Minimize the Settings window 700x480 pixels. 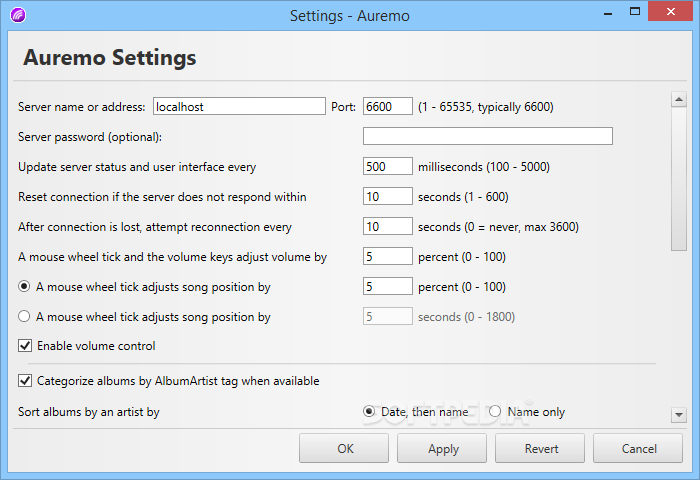point(608,13)
